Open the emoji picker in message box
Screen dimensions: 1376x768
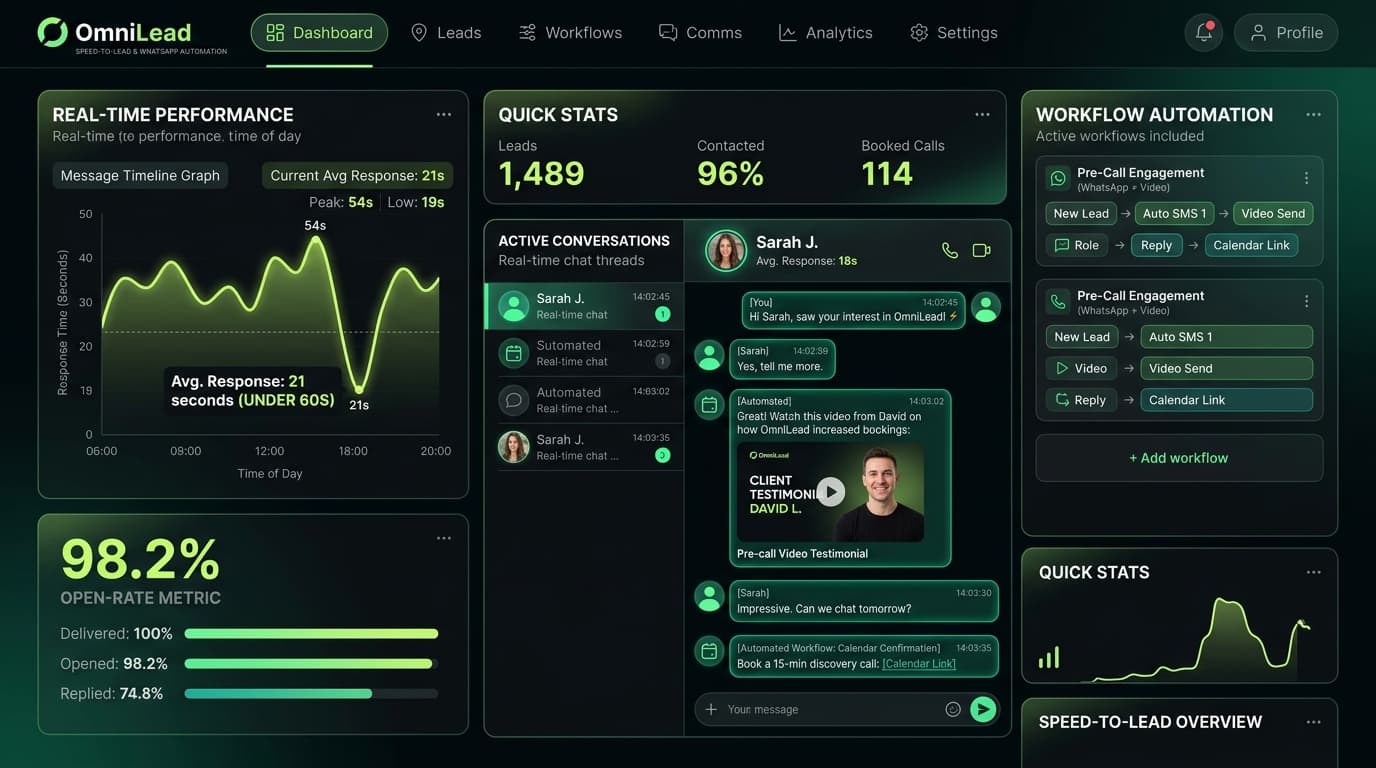coord(953,709)
